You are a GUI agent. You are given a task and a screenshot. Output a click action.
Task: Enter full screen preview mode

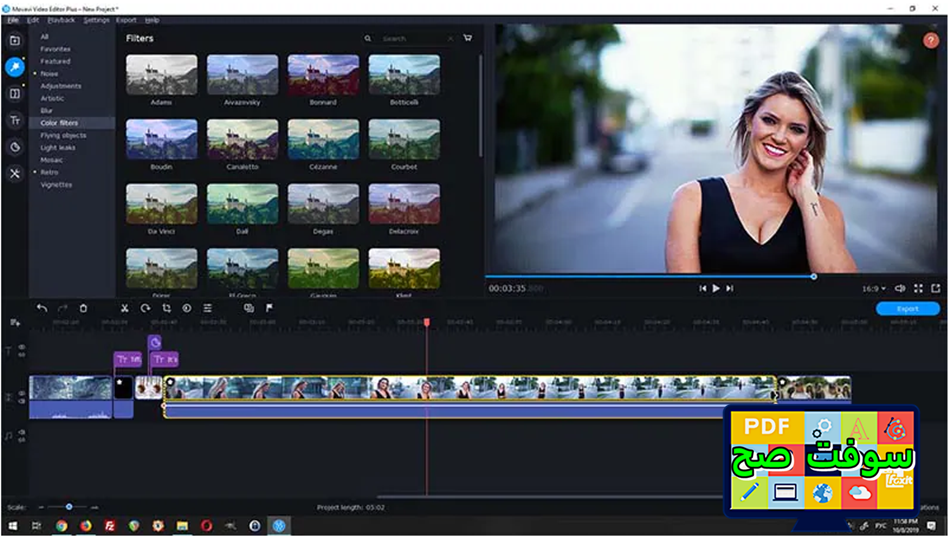(918, 289)
